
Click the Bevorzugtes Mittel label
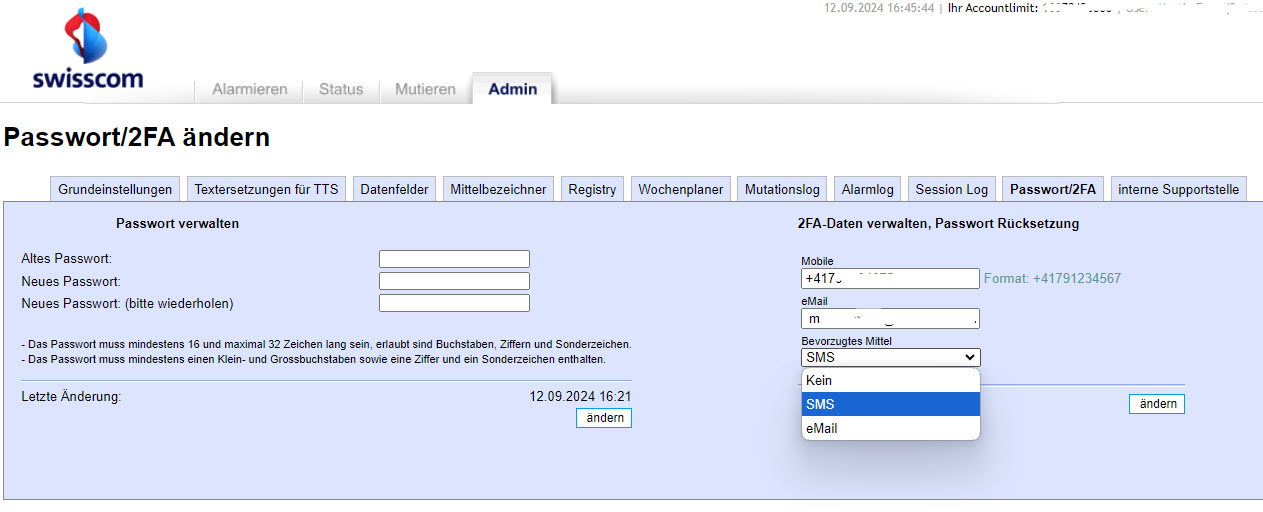846,341
